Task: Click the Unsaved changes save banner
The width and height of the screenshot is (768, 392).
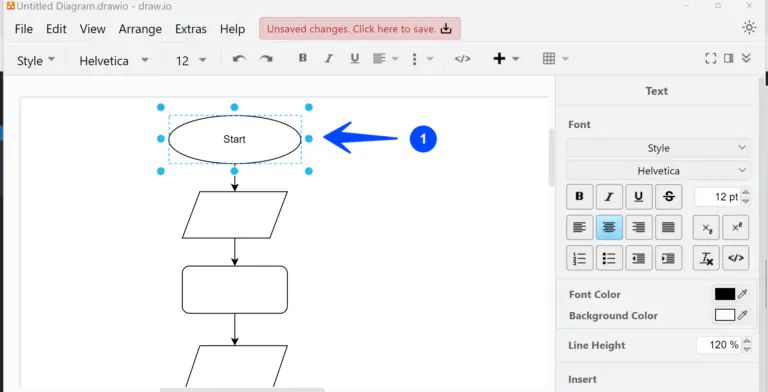Action: tap(360, 28)
